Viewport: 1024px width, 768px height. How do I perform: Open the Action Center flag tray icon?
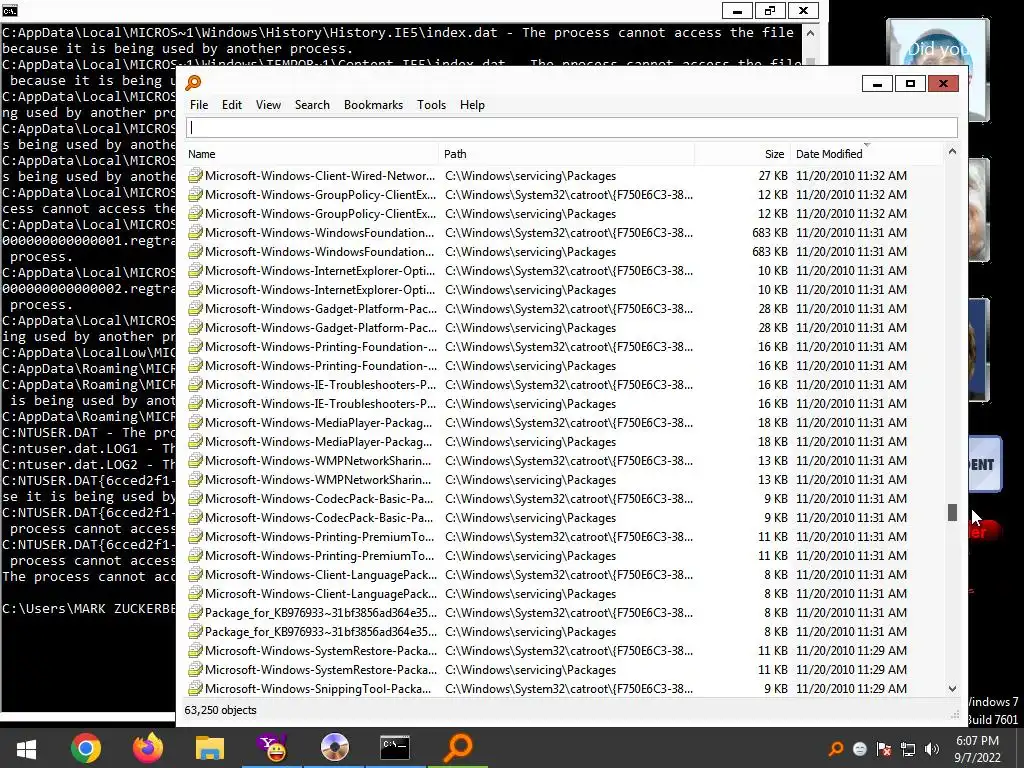[884, 749]
